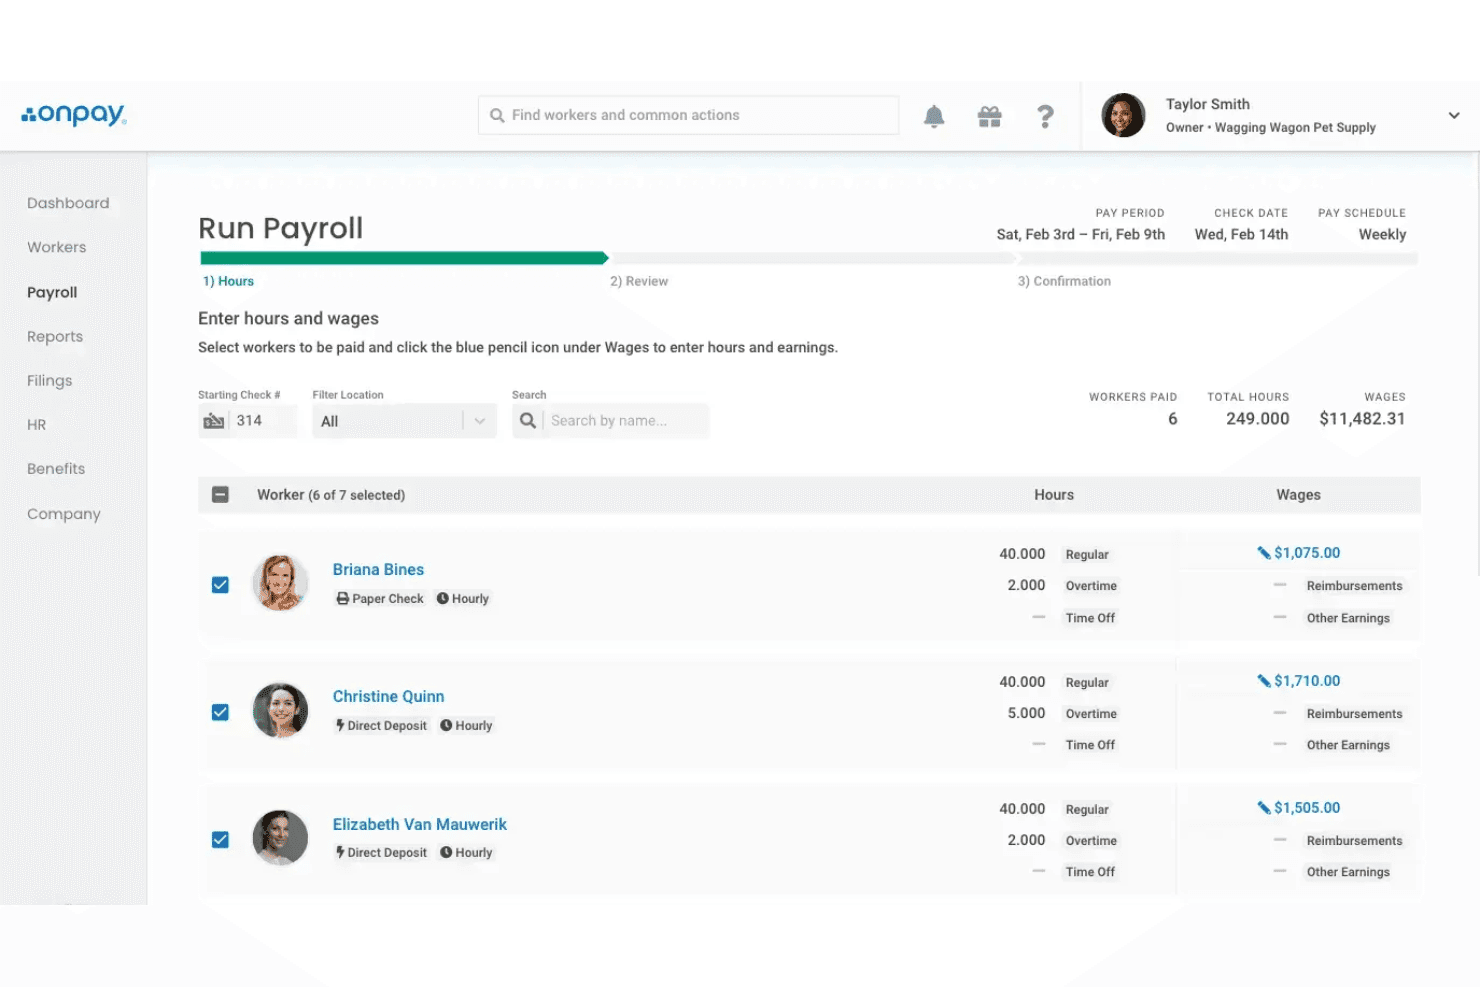Image resolution: width=1480 pixels, height=987 pixels.
Task: Toggle the select-all workers checkbox
Action: (221, 495)
